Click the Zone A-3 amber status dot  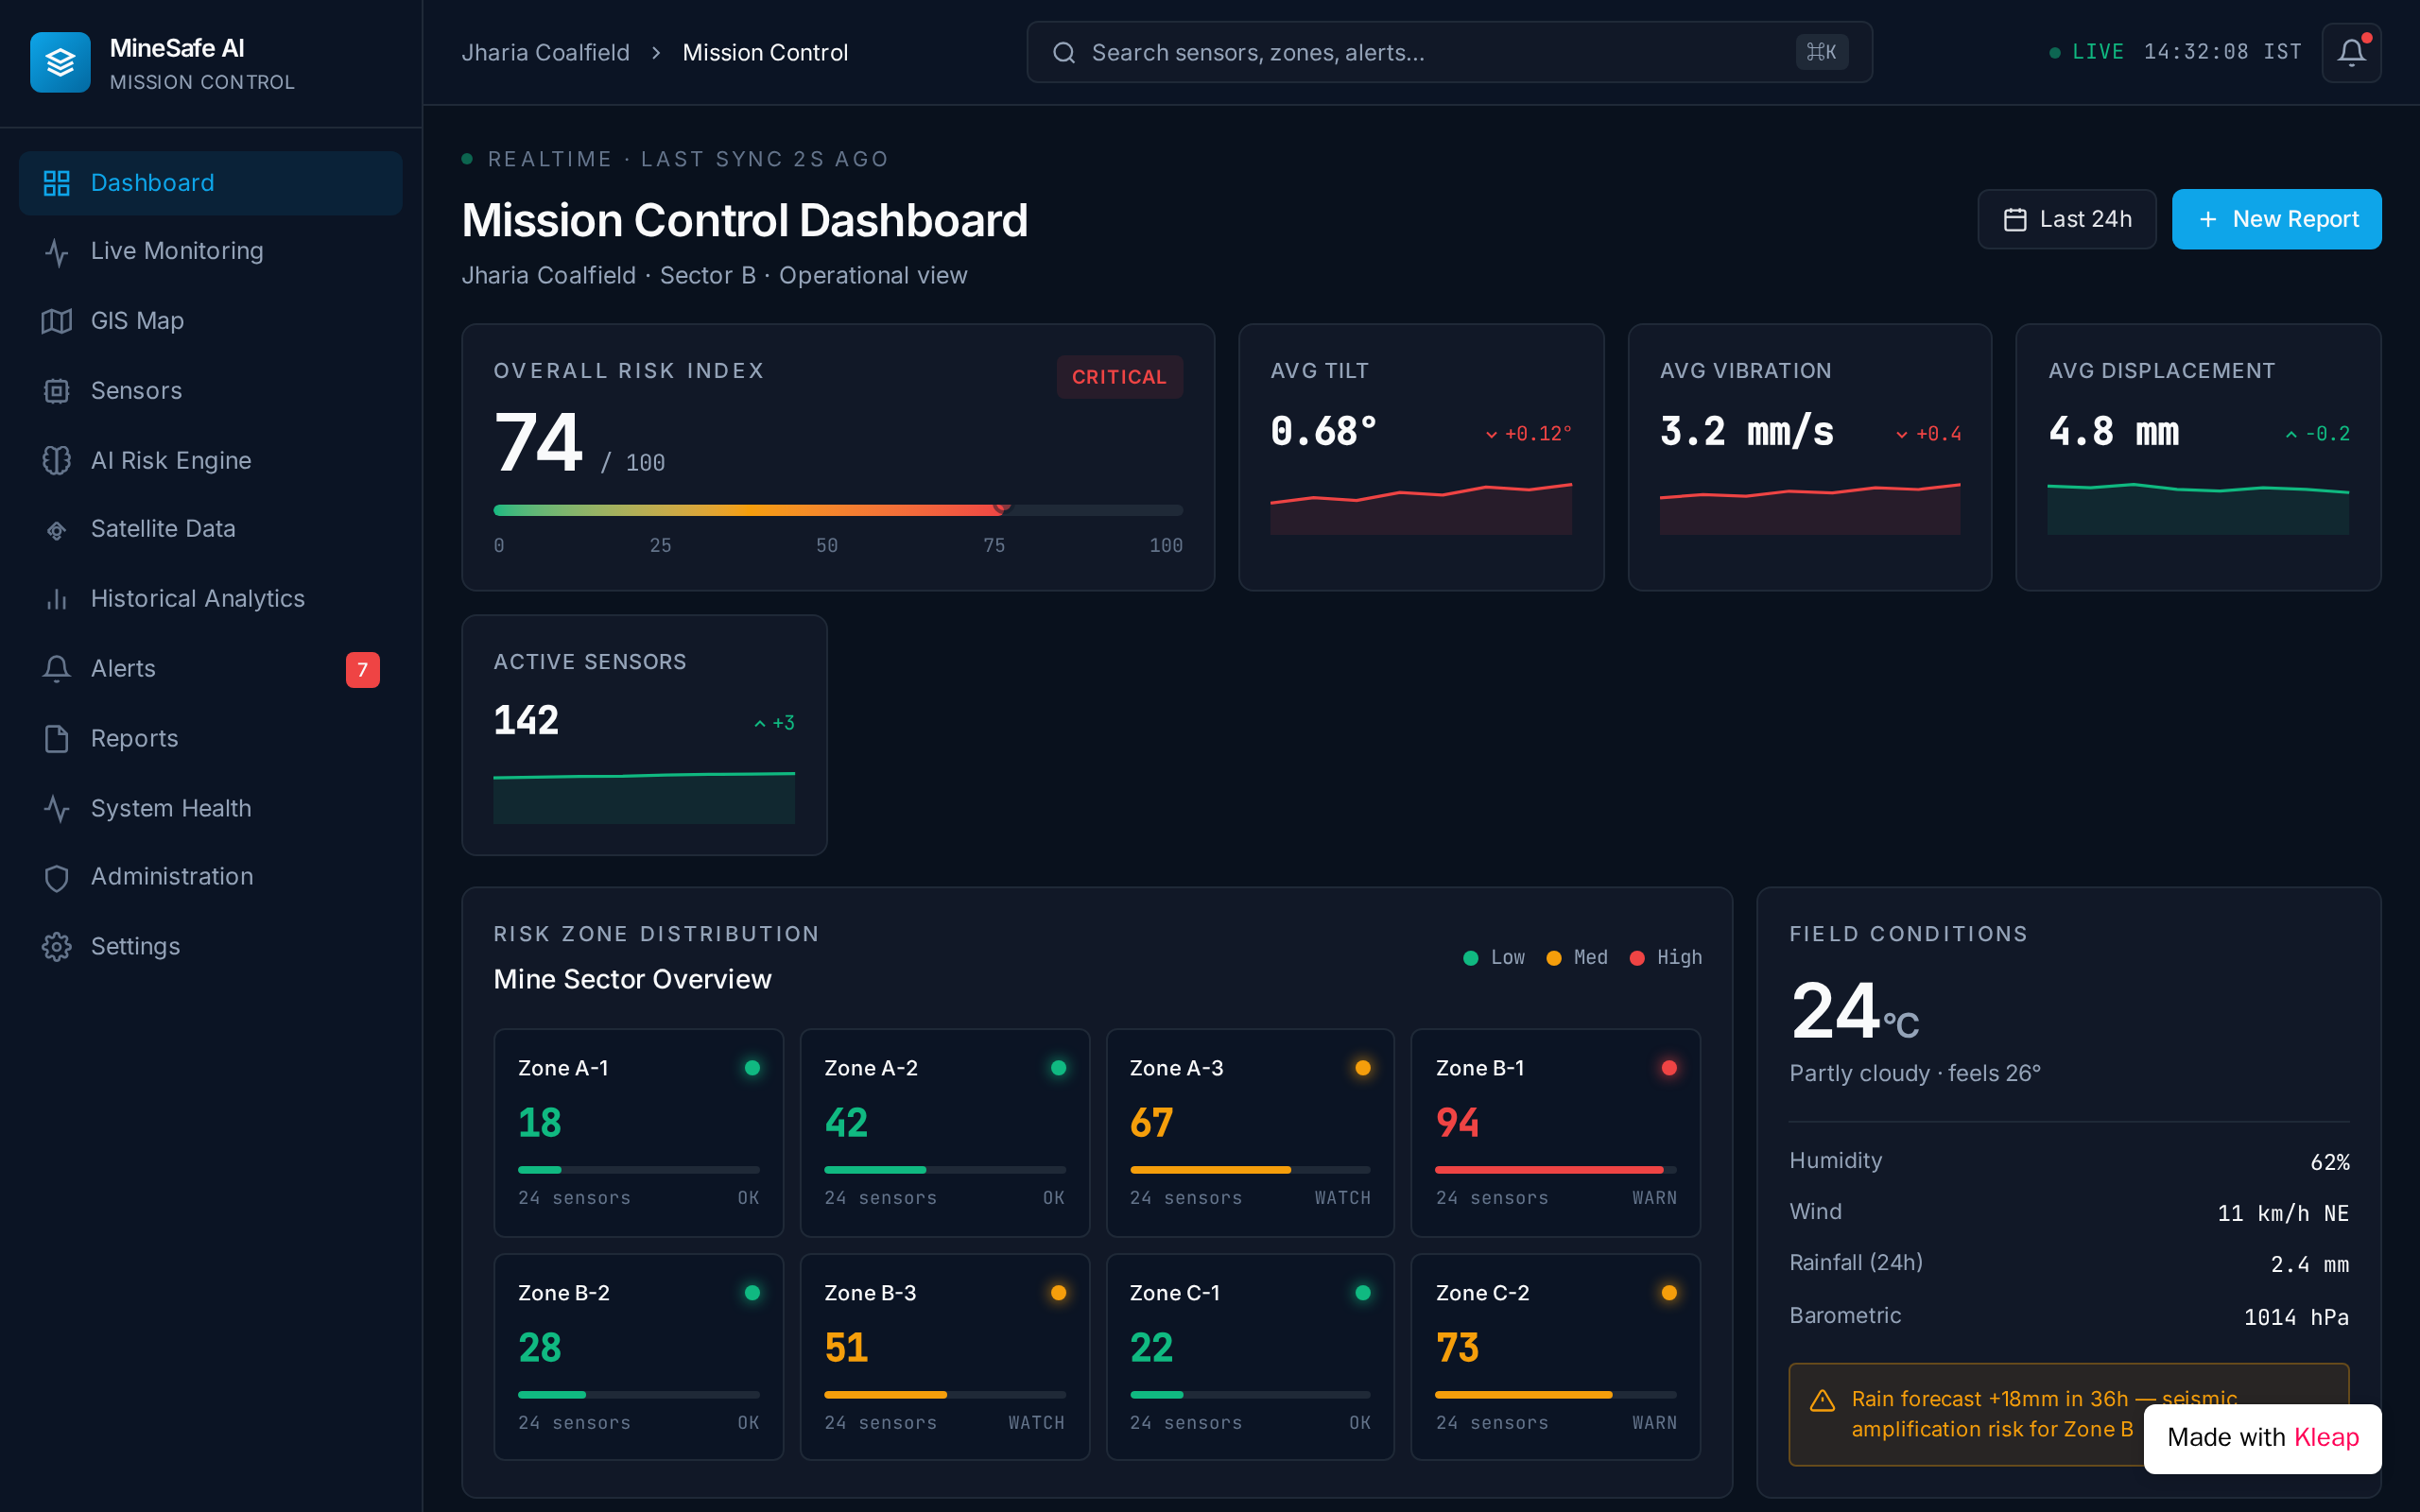coord(1362,1068)
